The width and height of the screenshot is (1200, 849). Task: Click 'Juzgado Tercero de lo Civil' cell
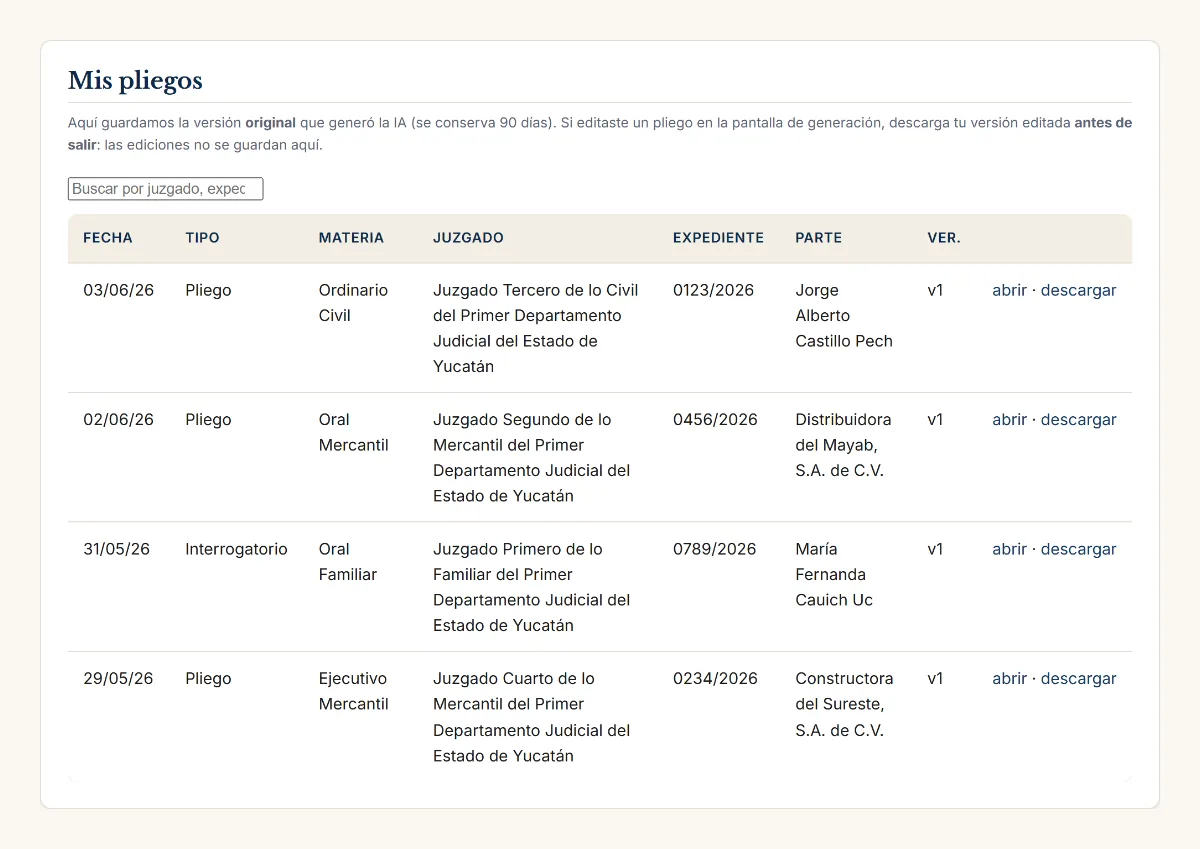pyautogui.click(x=536, y=328)
